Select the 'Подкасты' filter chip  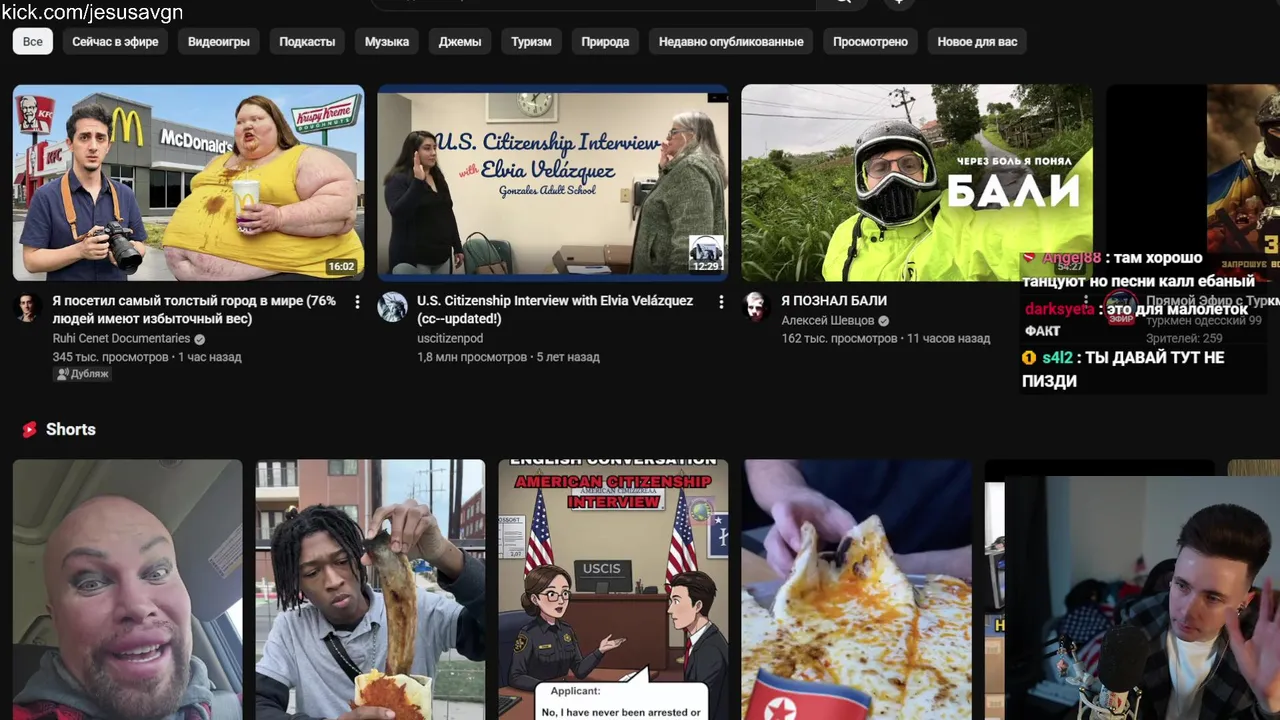click(307, 41)
